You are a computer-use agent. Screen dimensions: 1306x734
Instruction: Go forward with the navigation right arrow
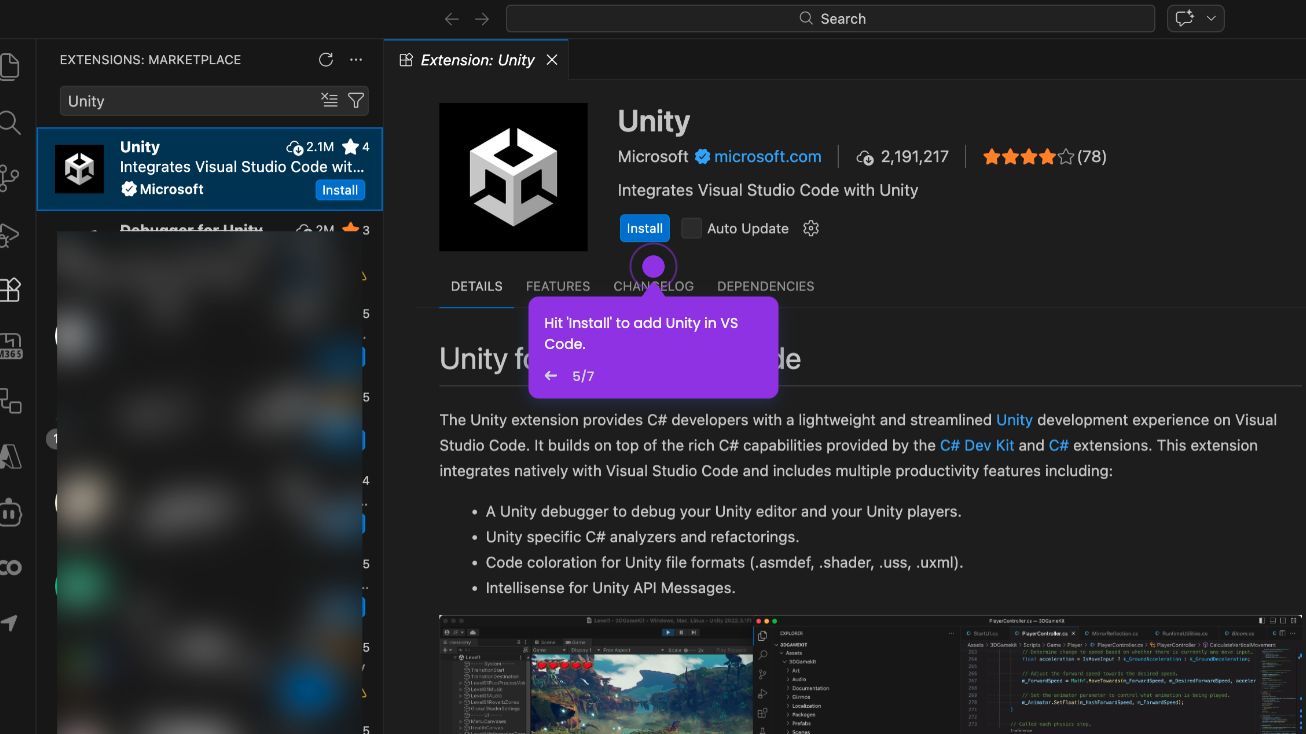pos(482,19)
